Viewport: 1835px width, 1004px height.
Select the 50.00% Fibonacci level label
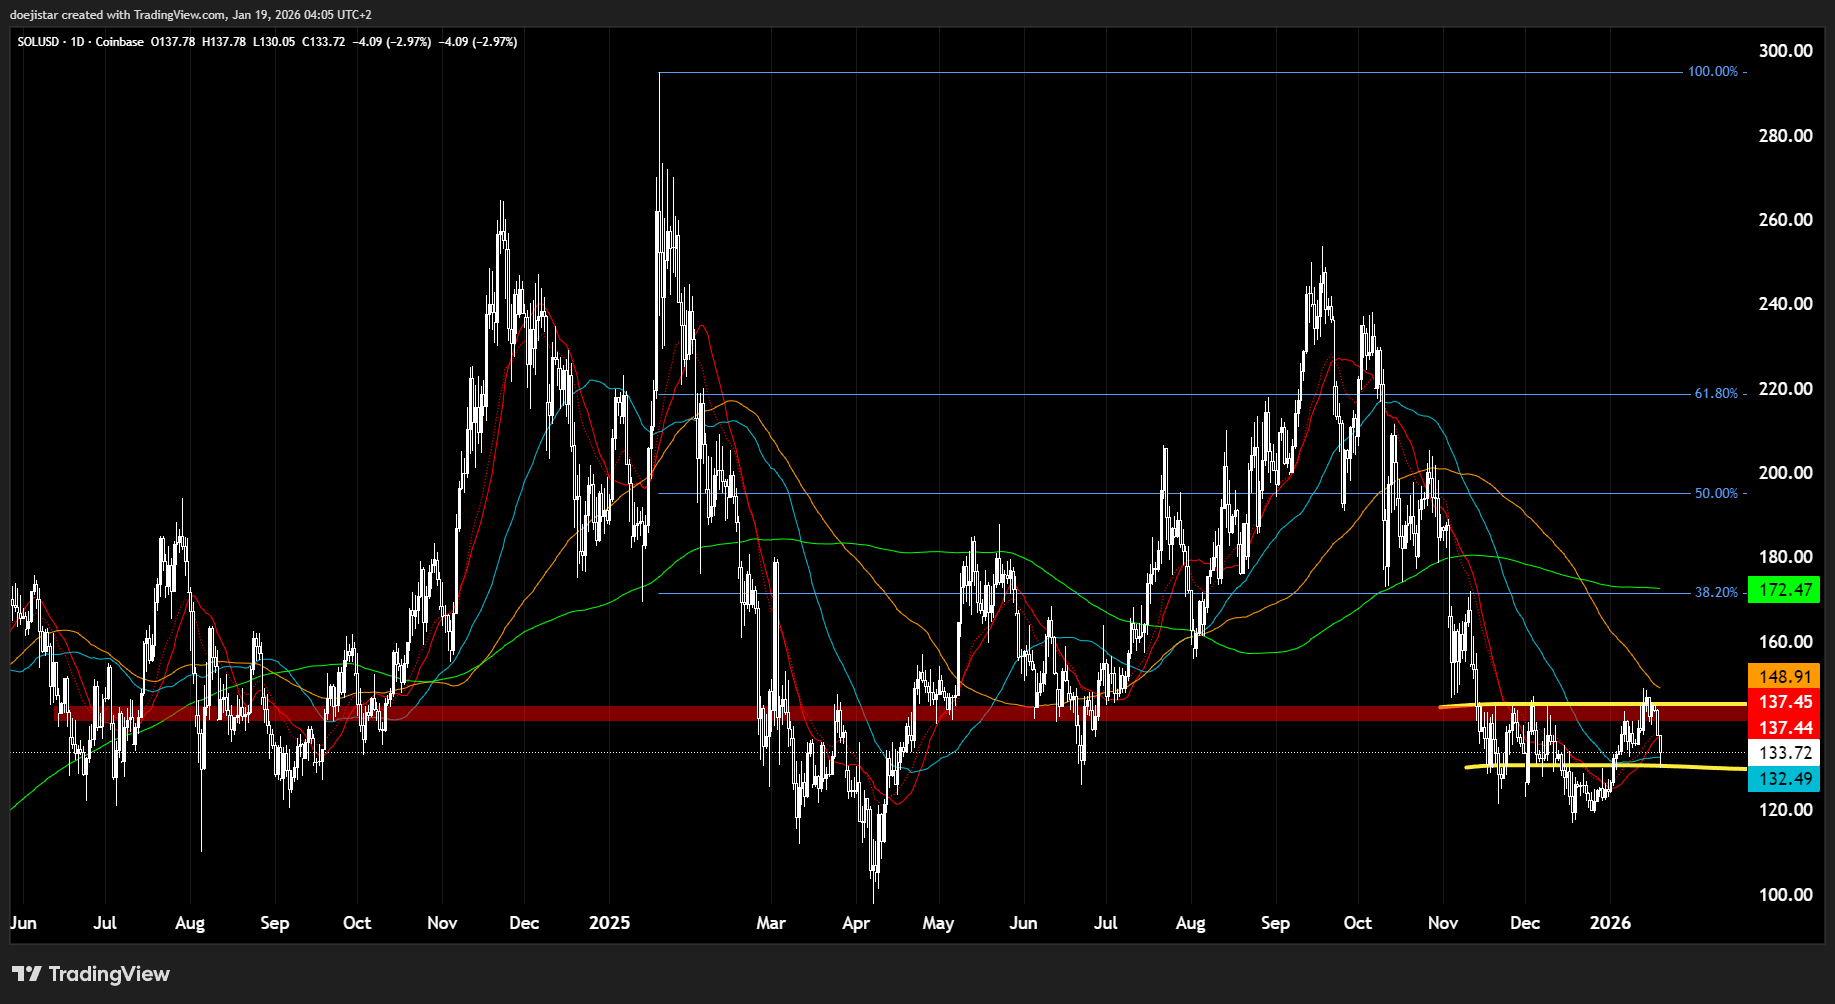pos(1716,494)
